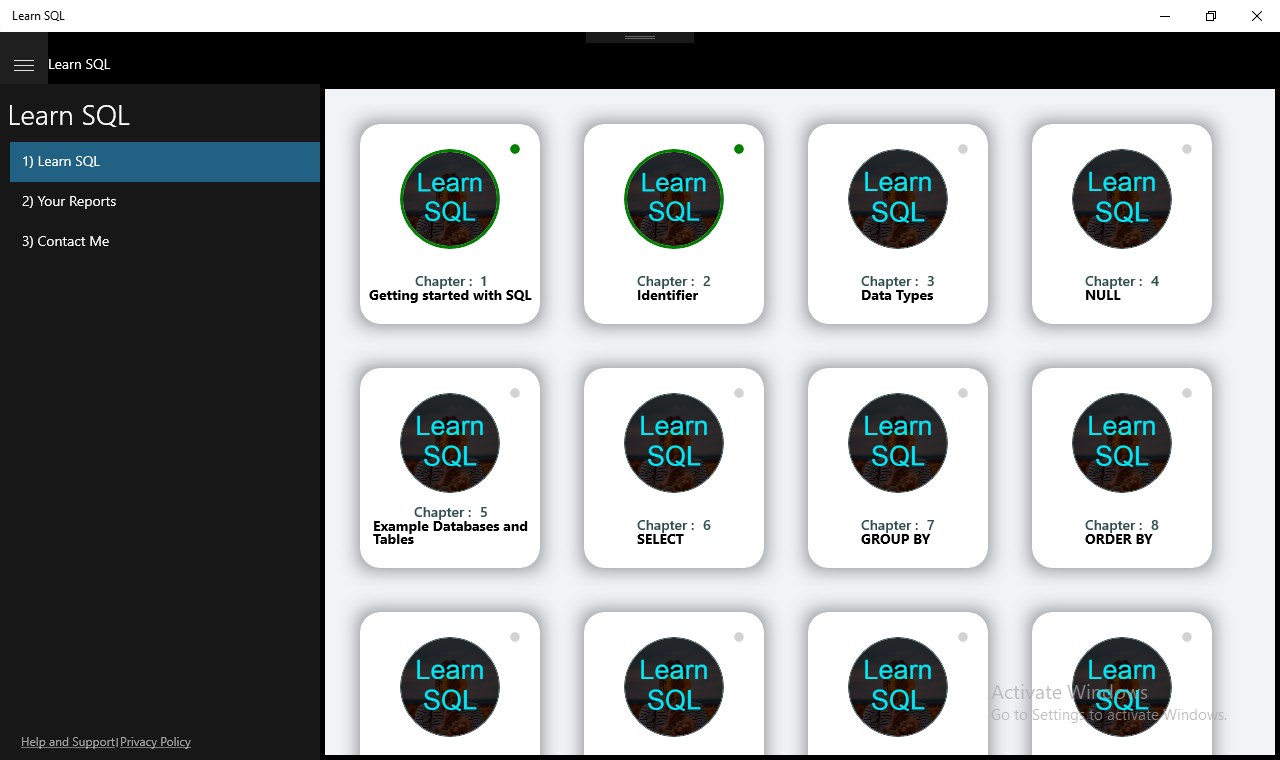This screenshot has width=1280, height=760.
Task: Open the Chapter 6 SELECT chapter
Action: tap(673, 468)
